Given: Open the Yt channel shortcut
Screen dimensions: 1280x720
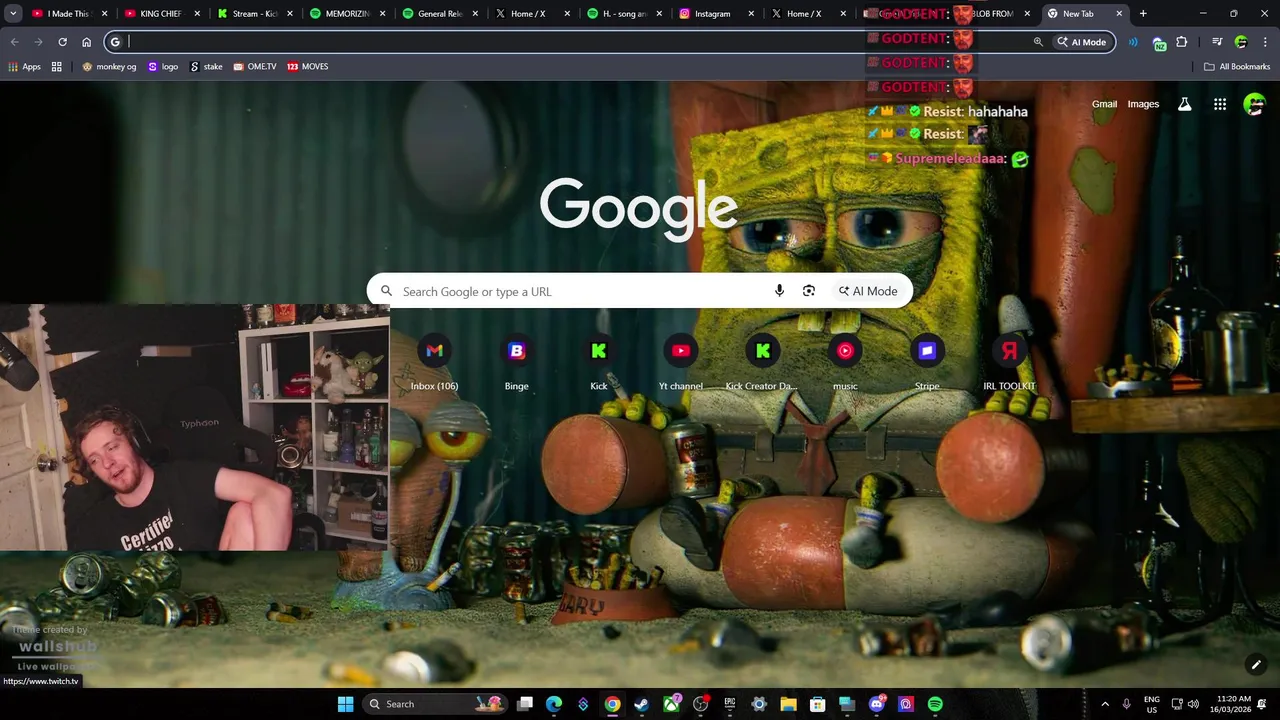Looking at the screenshot, I should (x=681, y=362).
